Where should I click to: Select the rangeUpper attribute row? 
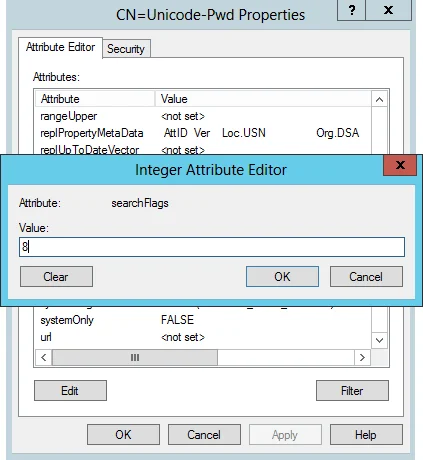(203, 116)
